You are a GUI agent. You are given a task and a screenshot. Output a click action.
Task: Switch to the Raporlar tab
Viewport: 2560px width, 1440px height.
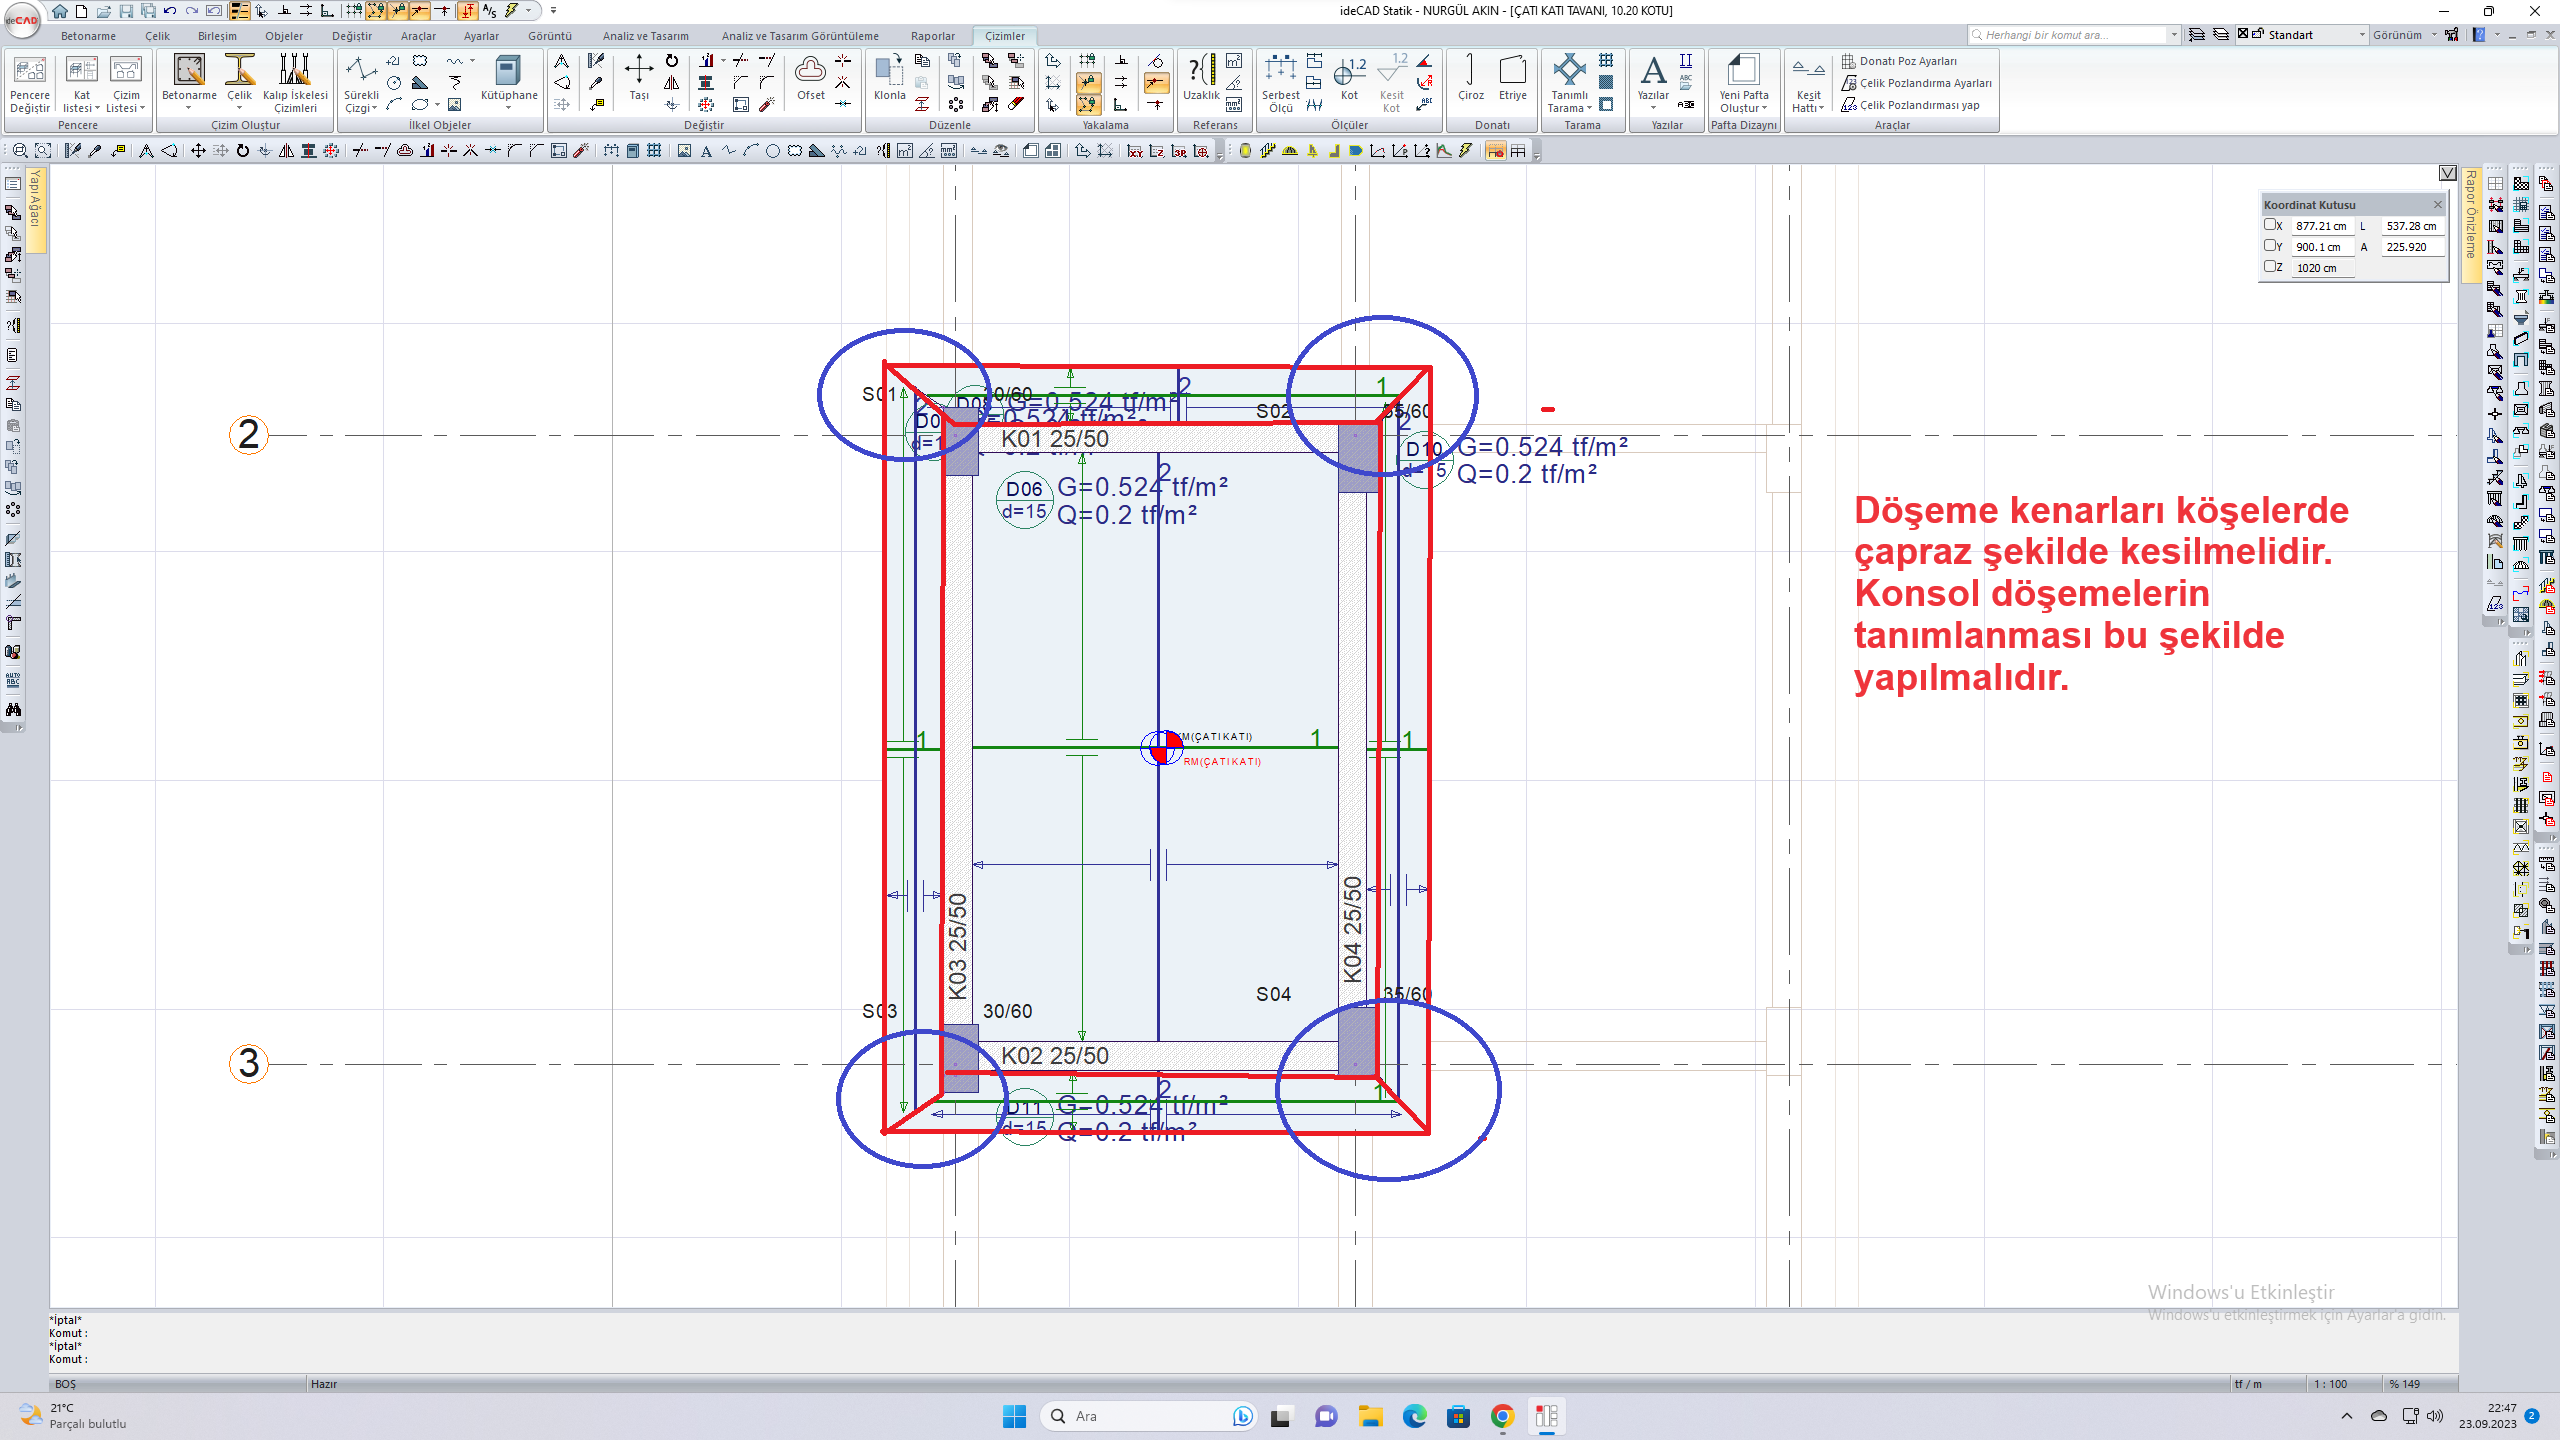pos(932,36)
